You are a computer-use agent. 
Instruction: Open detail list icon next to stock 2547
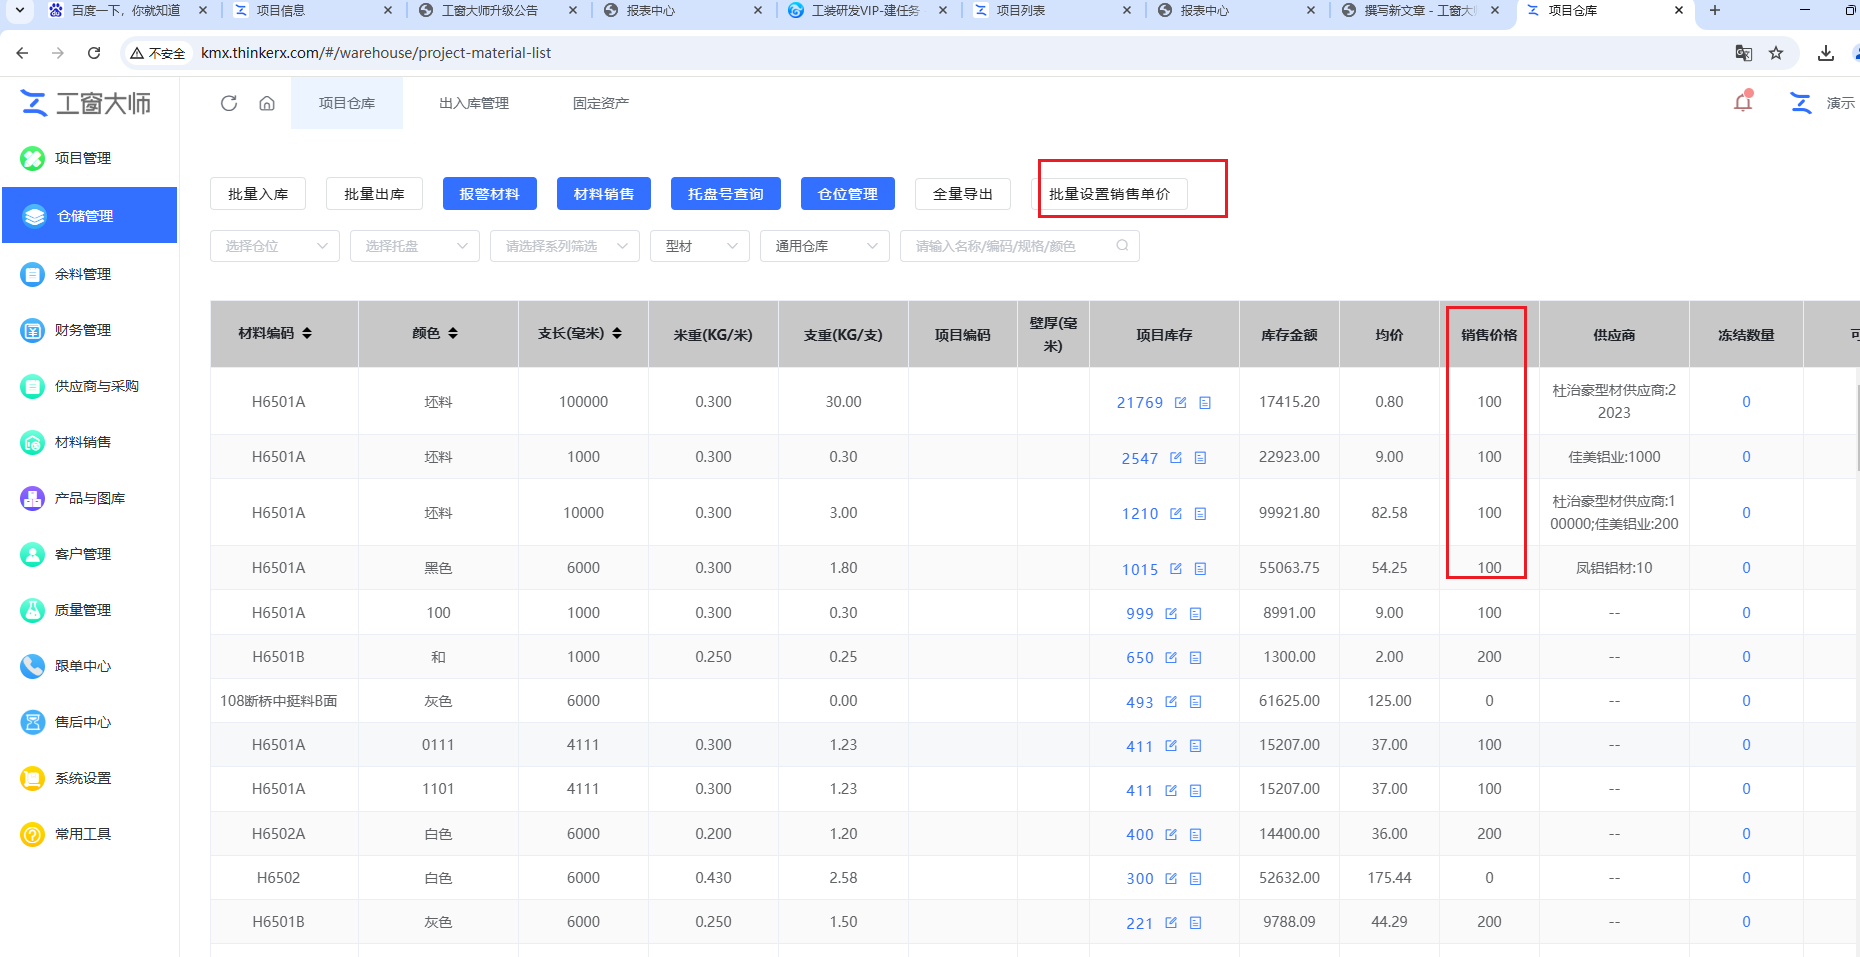(x=1201, y=458)
